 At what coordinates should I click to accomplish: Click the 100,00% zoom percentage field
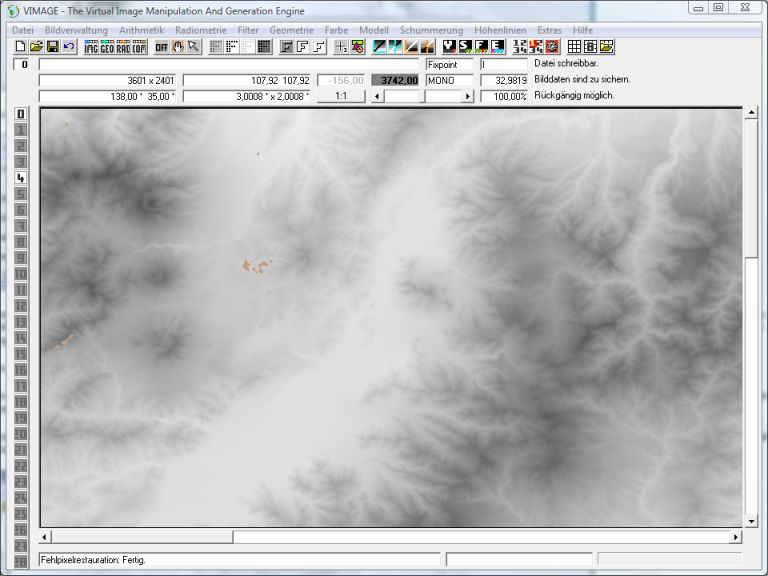504,97
